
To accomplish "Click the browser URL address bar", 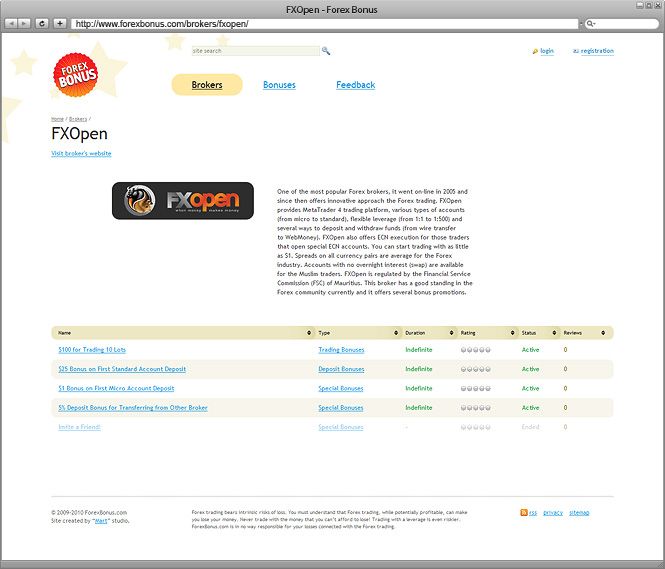I will (x=324, y=24).
